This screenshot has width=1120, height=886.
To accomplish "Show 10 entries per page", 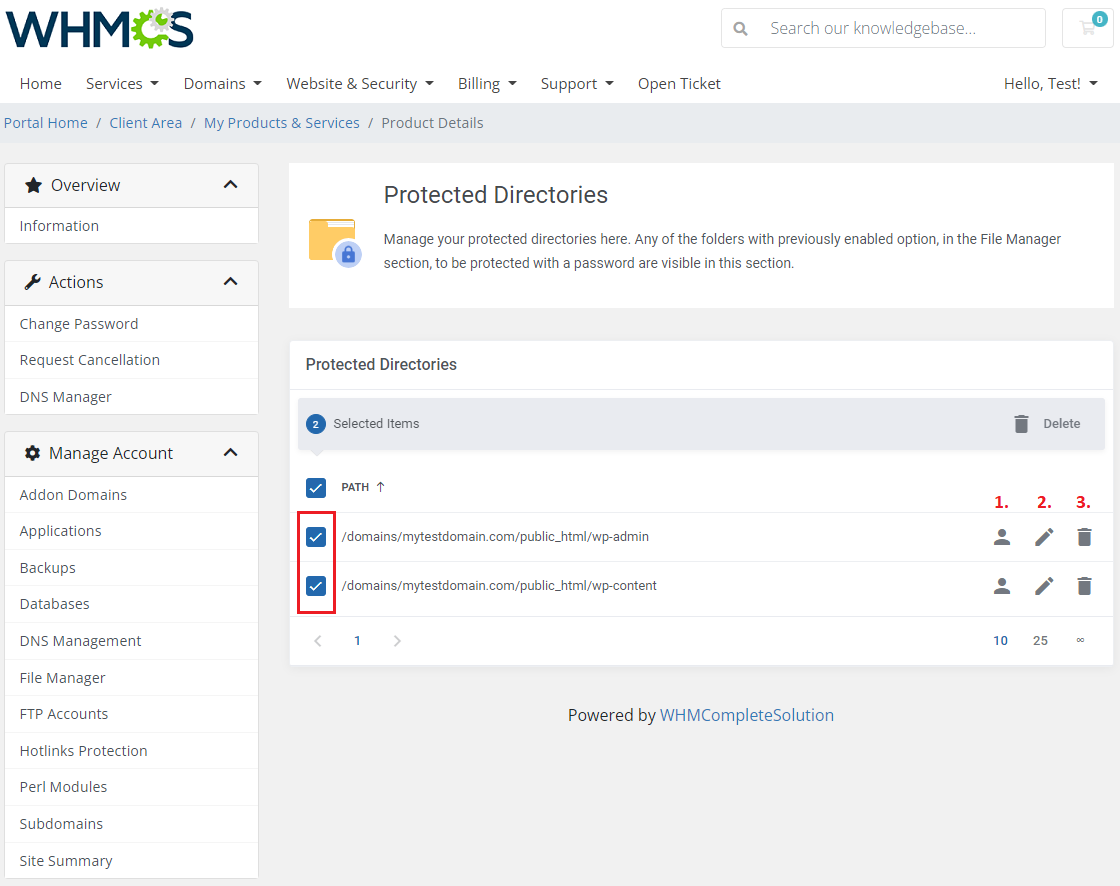I will (x=1000, y=640).
